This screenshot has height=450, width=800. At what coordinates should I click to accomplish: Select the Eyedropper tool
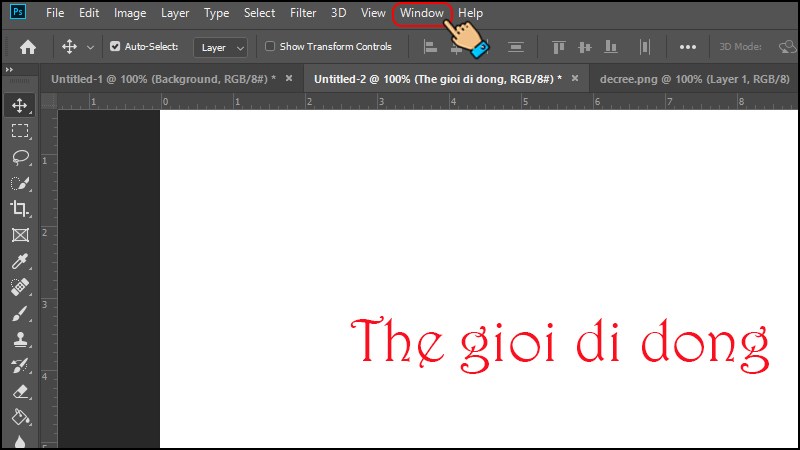tap(20, 261)
